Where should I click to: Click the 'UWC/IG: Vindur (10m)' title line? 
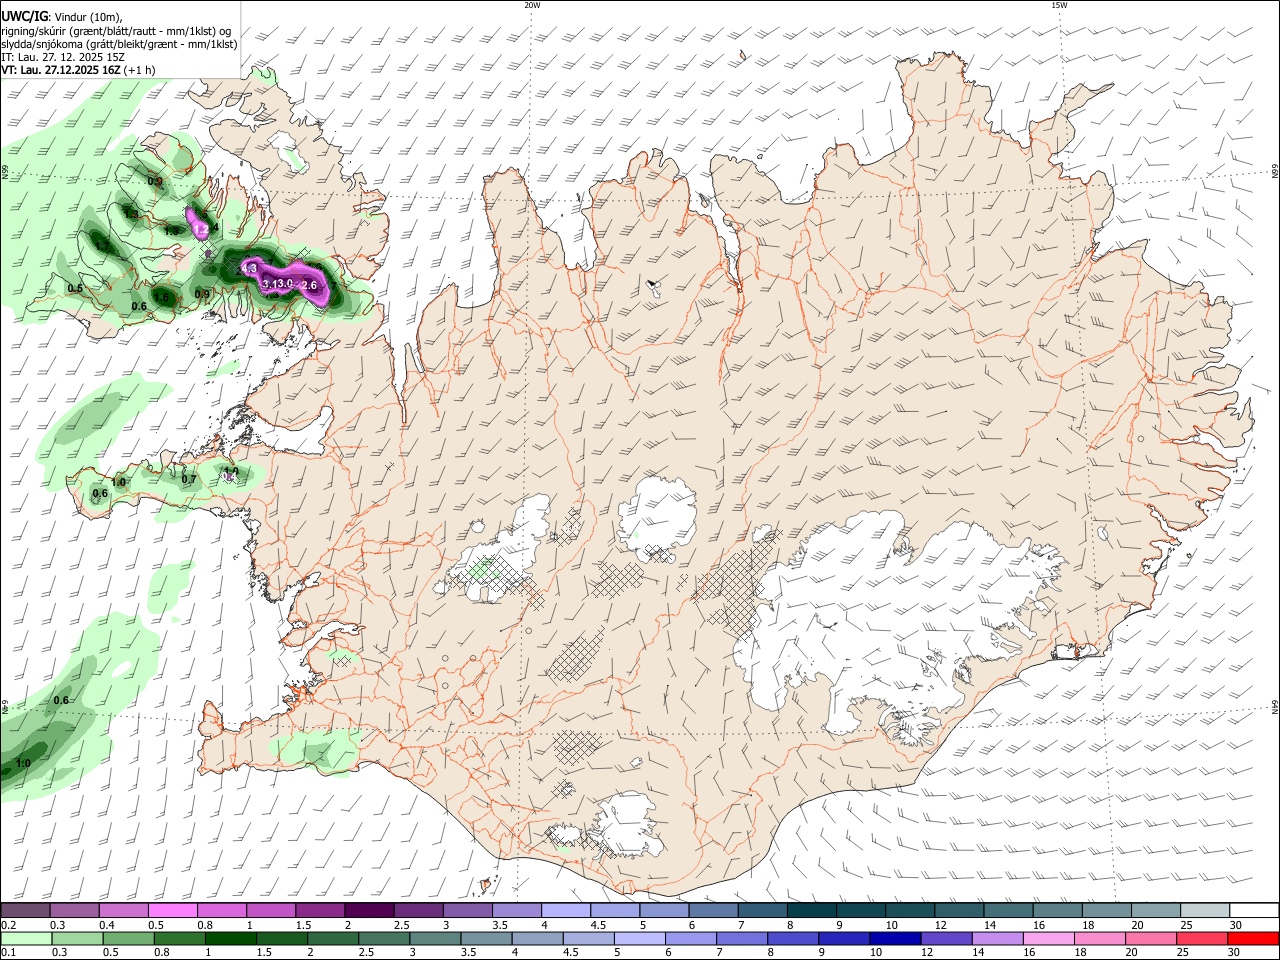tap(61, 16)
